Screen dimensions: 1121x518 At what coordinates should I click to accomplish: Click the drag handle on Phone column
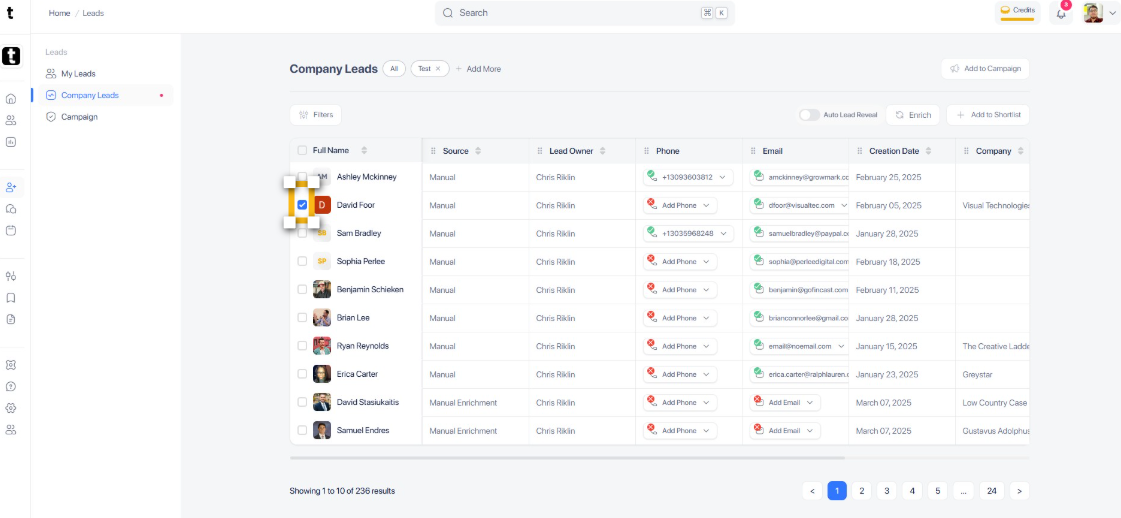coord(646,151)
